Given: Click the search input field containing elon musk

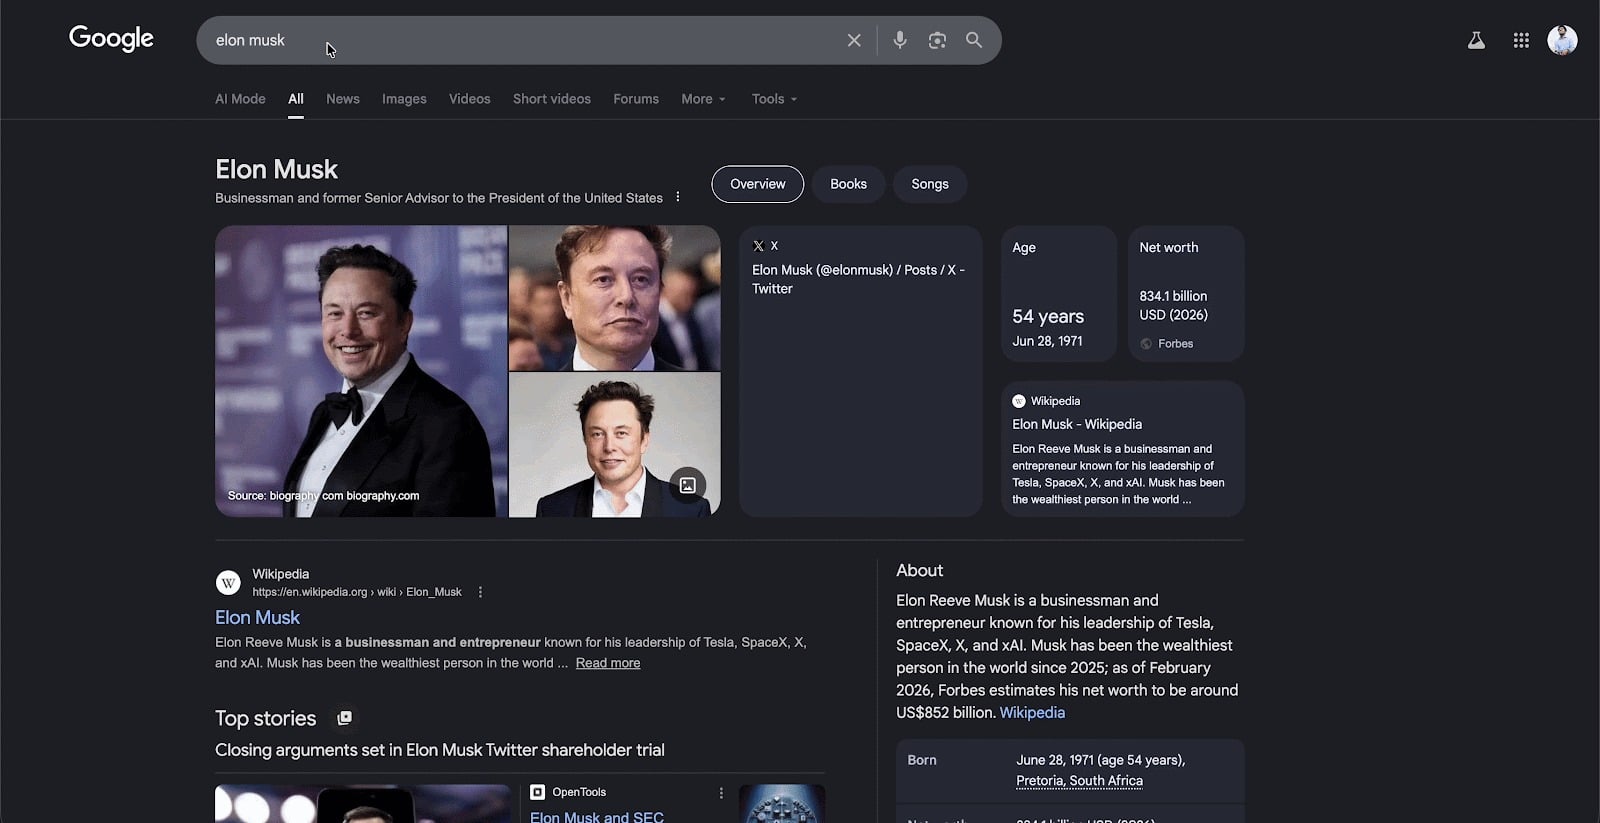Looking at the screenshot, I should (520, 40).
